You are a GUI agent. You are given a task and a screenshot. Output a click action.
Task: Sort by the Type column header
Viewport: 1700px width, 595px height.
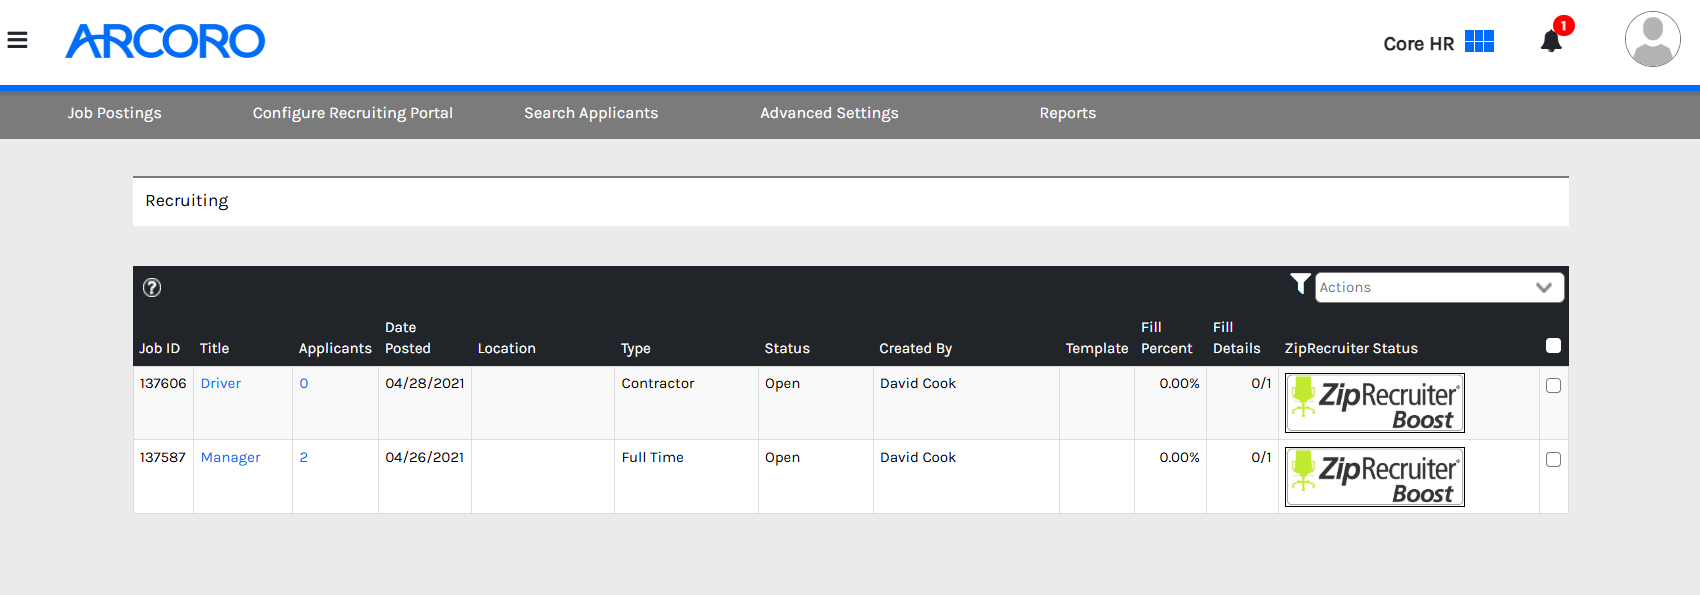pyautogui.click(x=635, y=348)
